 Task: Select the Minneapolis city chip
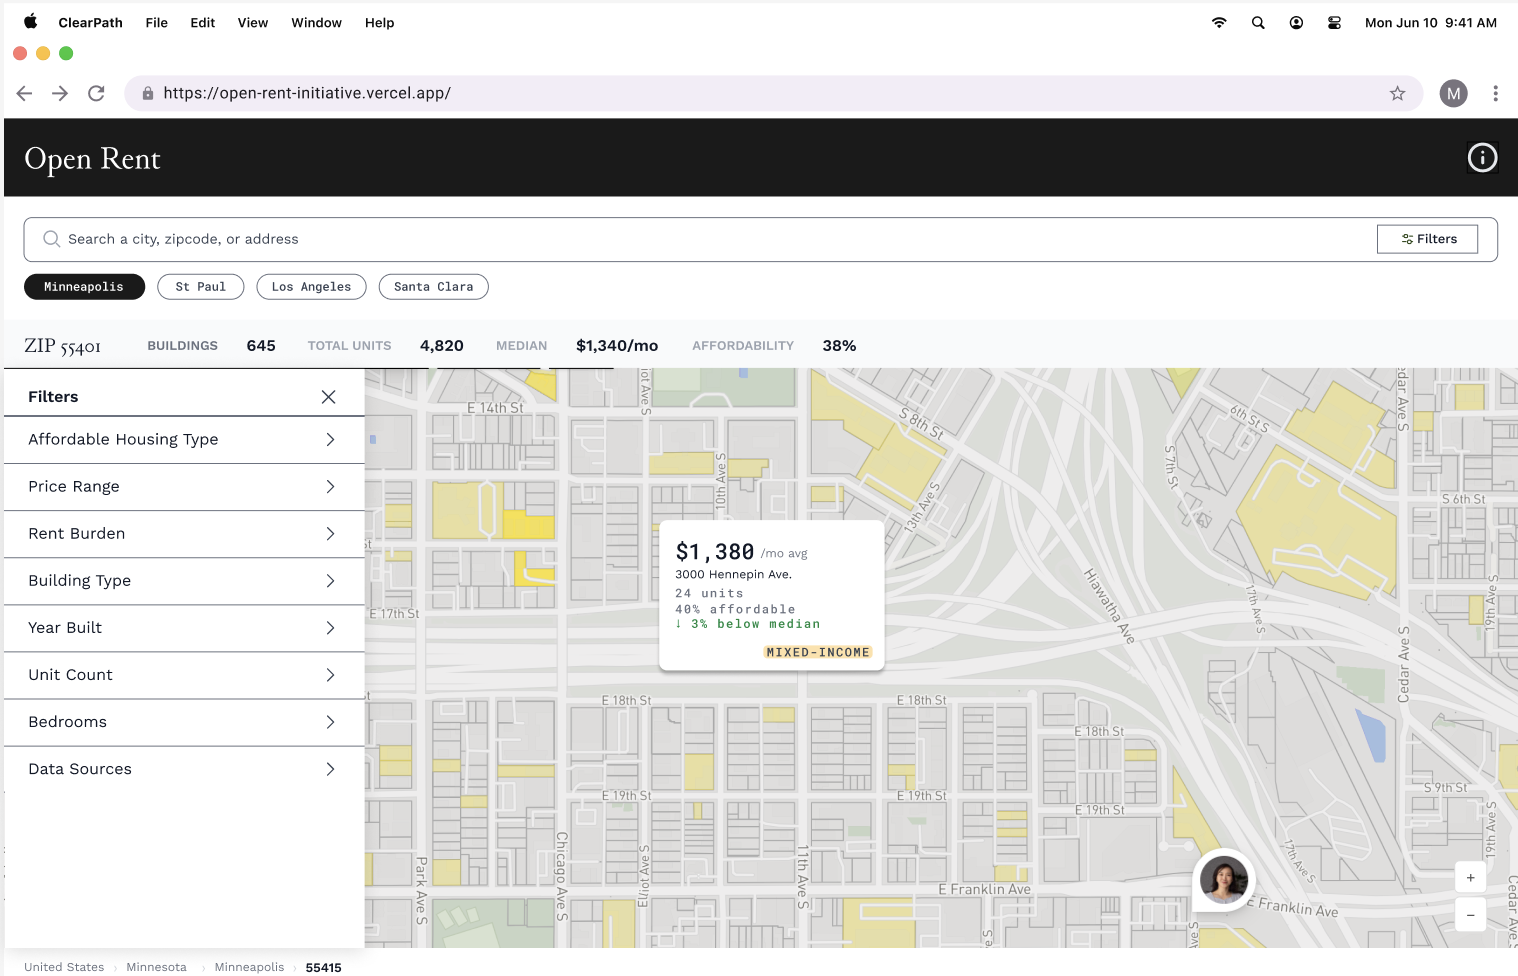click(x=84, y=287)
